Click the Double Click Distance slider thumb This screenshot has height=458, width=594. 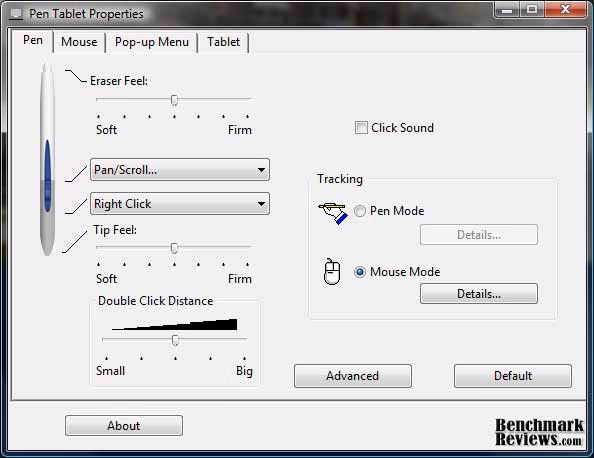click(175, 340)
